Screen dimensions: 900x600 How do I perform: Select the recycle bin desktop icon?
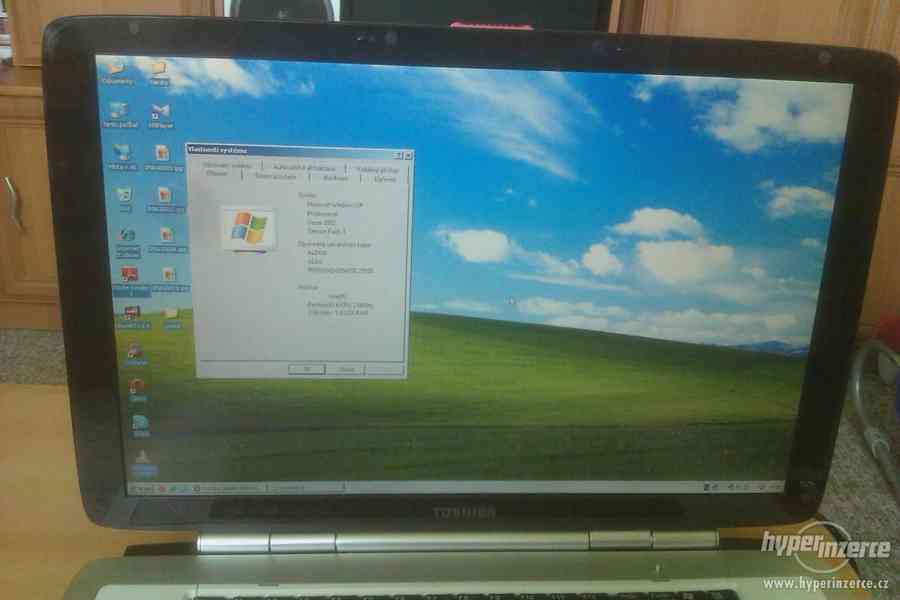(124, 199)
